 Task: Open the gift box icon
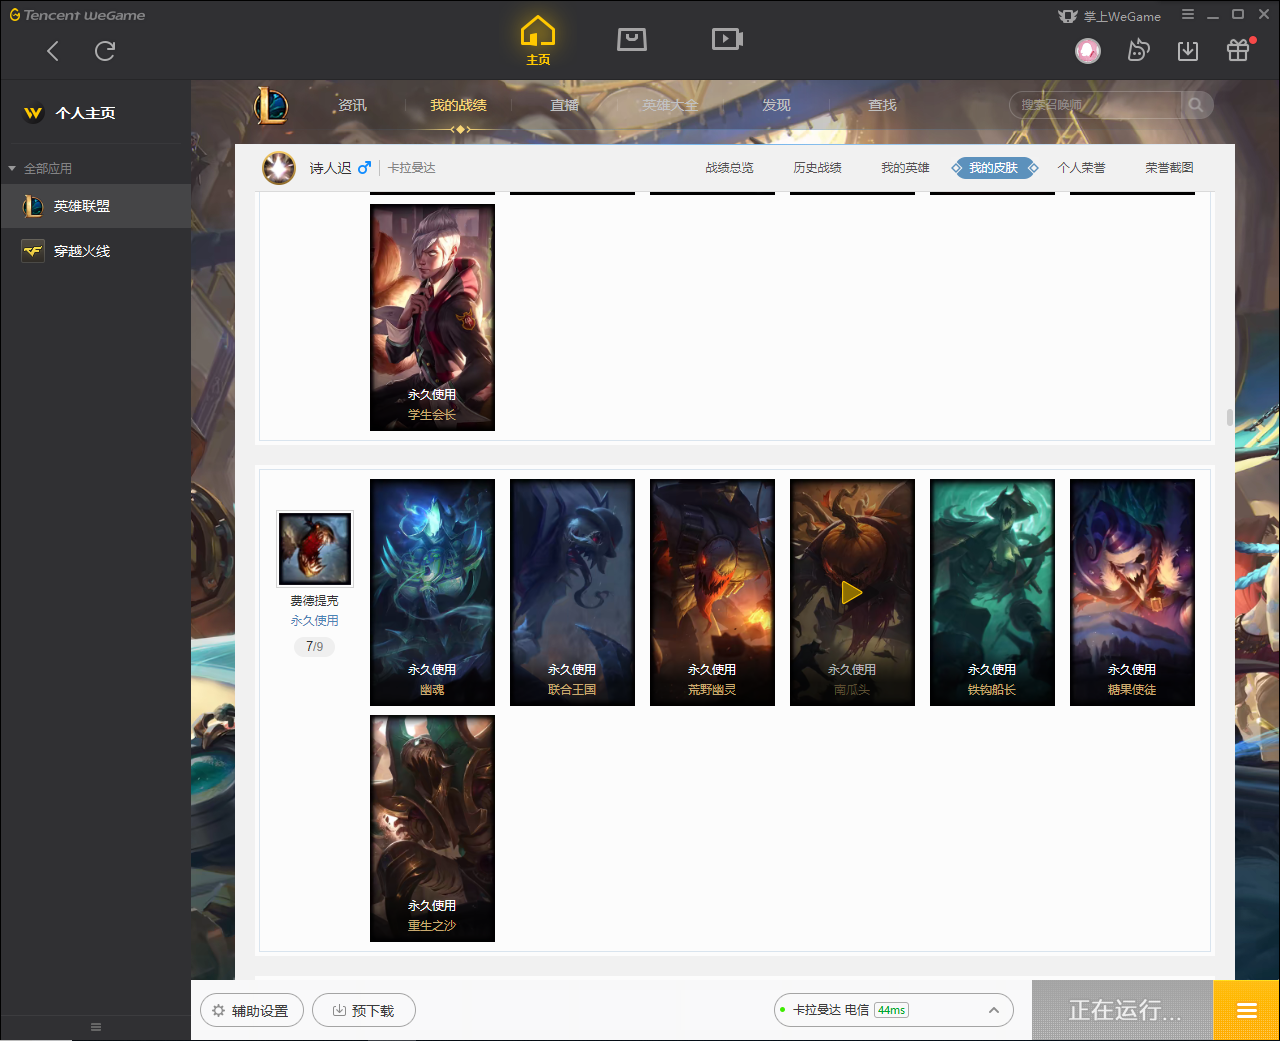pos(1238,50)
